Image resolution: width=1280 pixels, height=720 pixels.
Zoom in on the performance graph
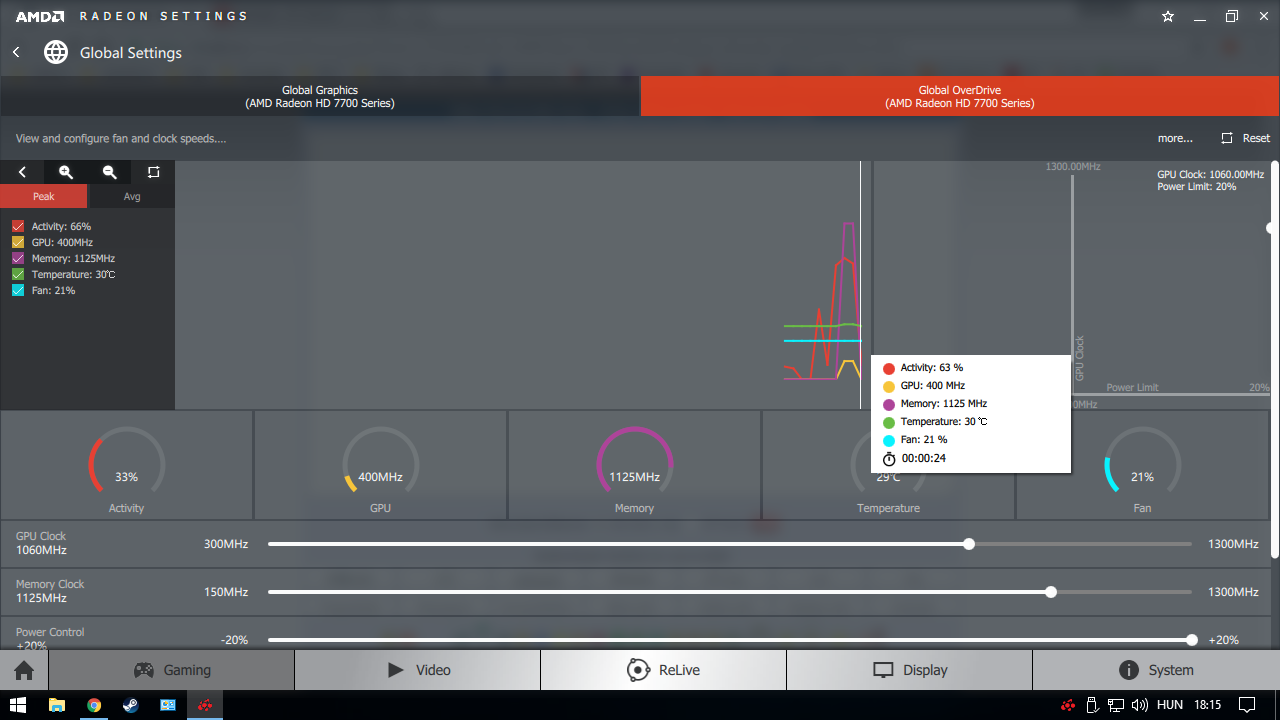(66, 172)
